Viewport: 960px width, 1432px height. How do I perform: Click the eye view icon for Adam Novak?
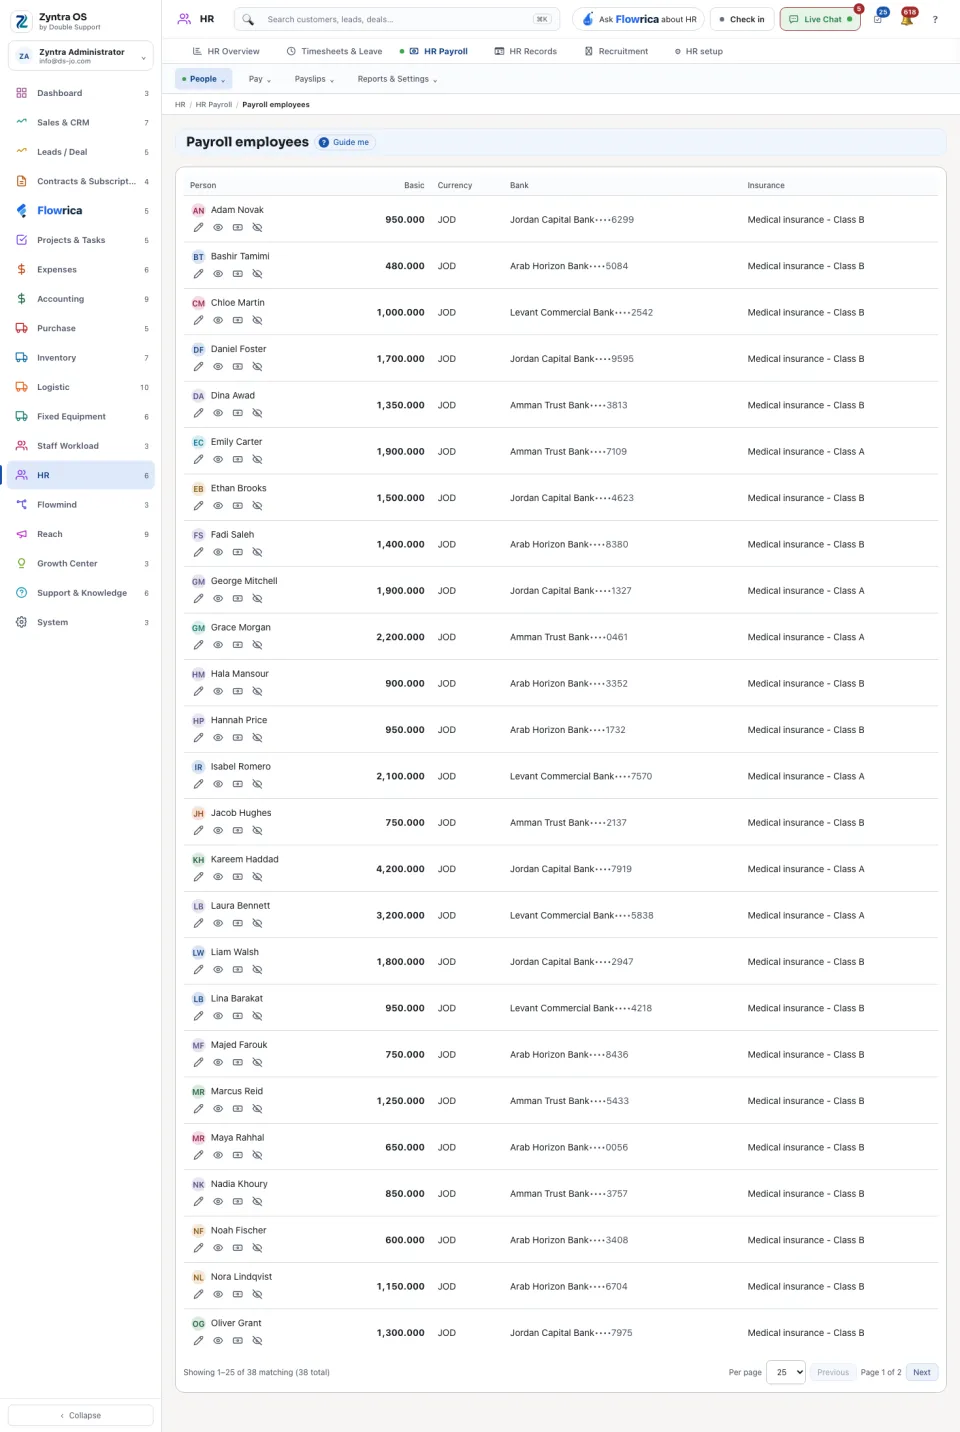[x=218, y=228]
